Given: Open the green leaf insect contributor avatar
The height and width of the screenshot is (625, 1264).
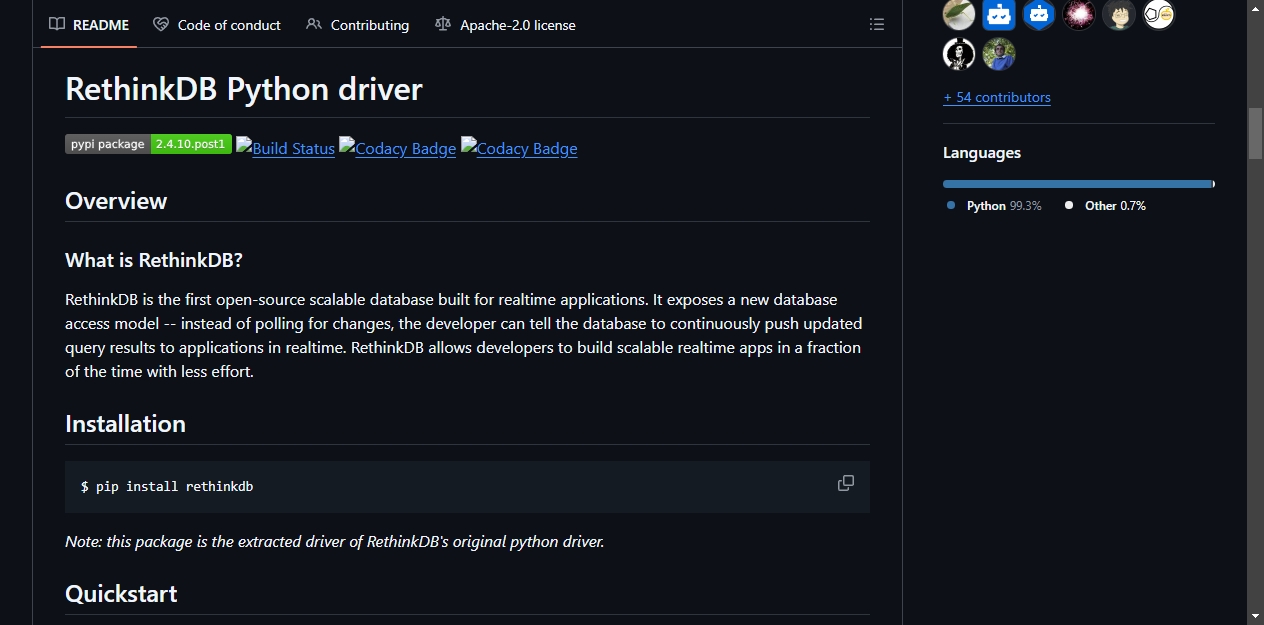Looking at the screenshot, I should point(959,14).
